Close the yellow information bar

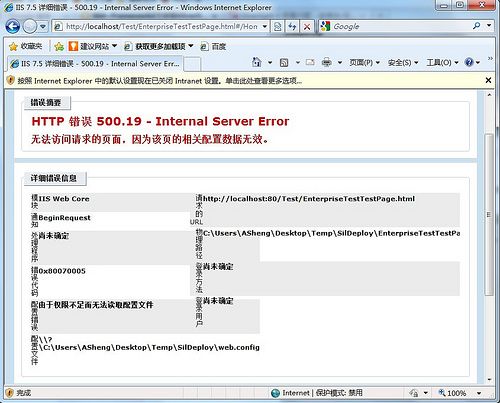click(x=488, y=80)
